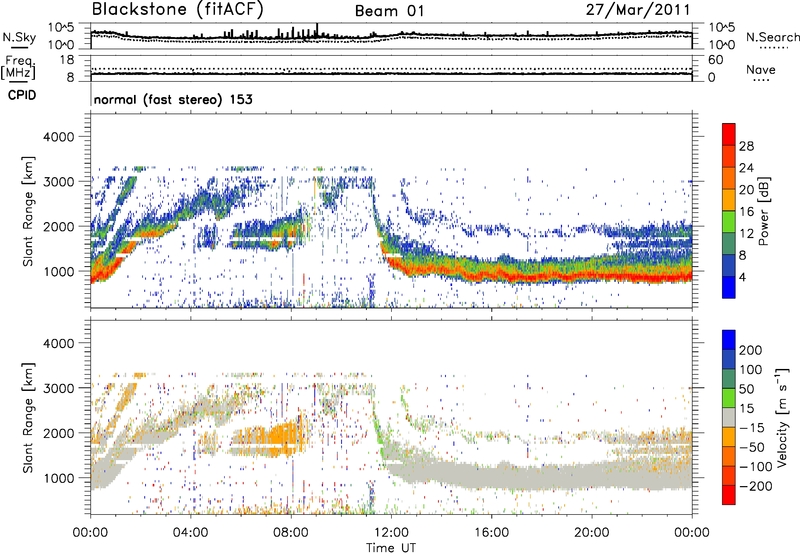This screenshot has width=800, height=554.
Task: Click the red bottom segment of Velocity colorbar
Action: pyautogui.click(x=729, y=495)
